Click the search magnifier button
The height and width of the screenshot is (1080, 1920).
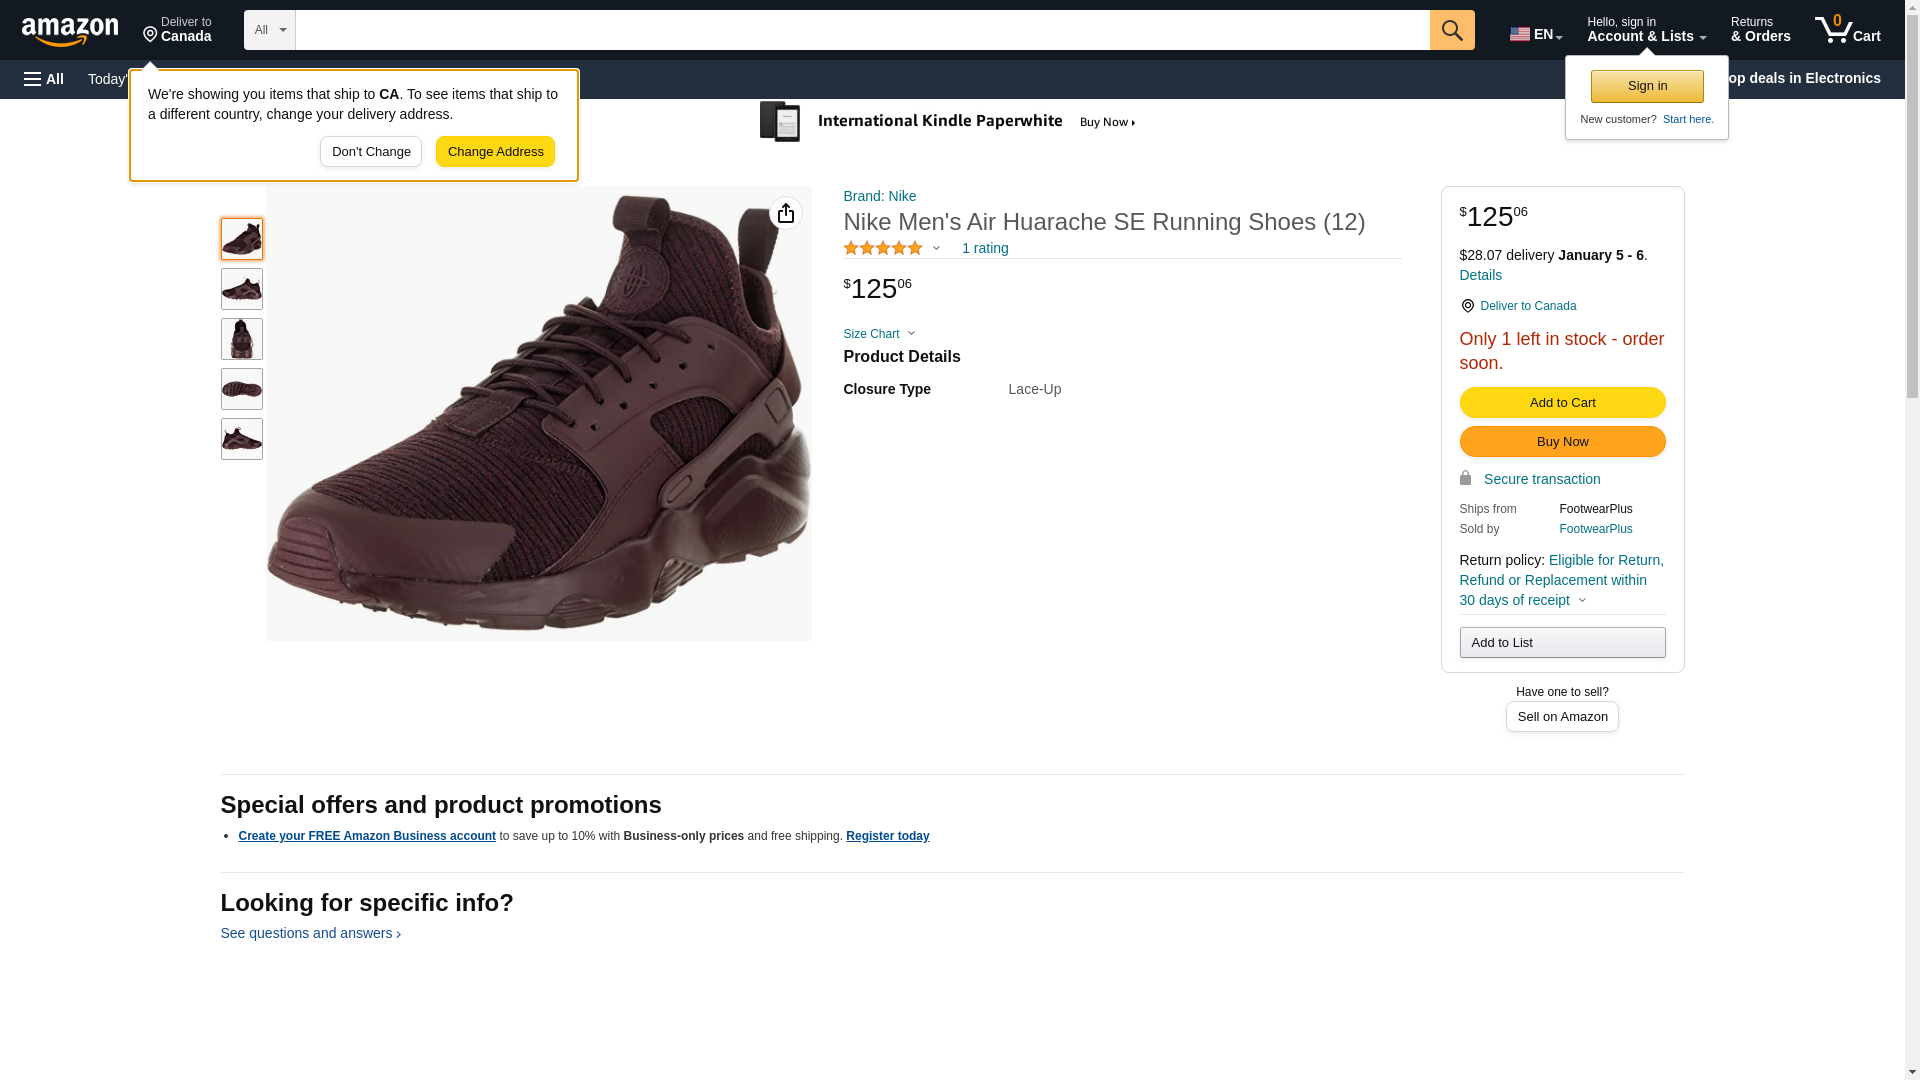[x=1451, y=30]
